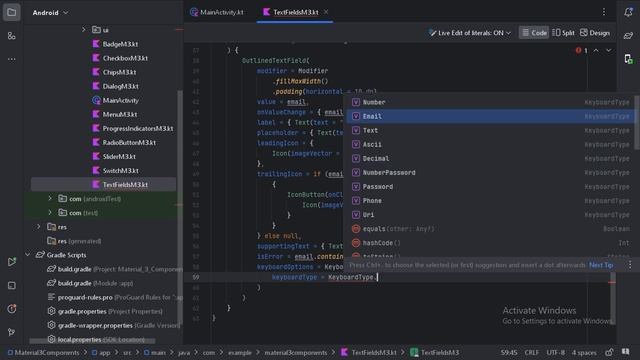Choose NumberPassword suggestion

pyautogui.click(x=490, y=173)
